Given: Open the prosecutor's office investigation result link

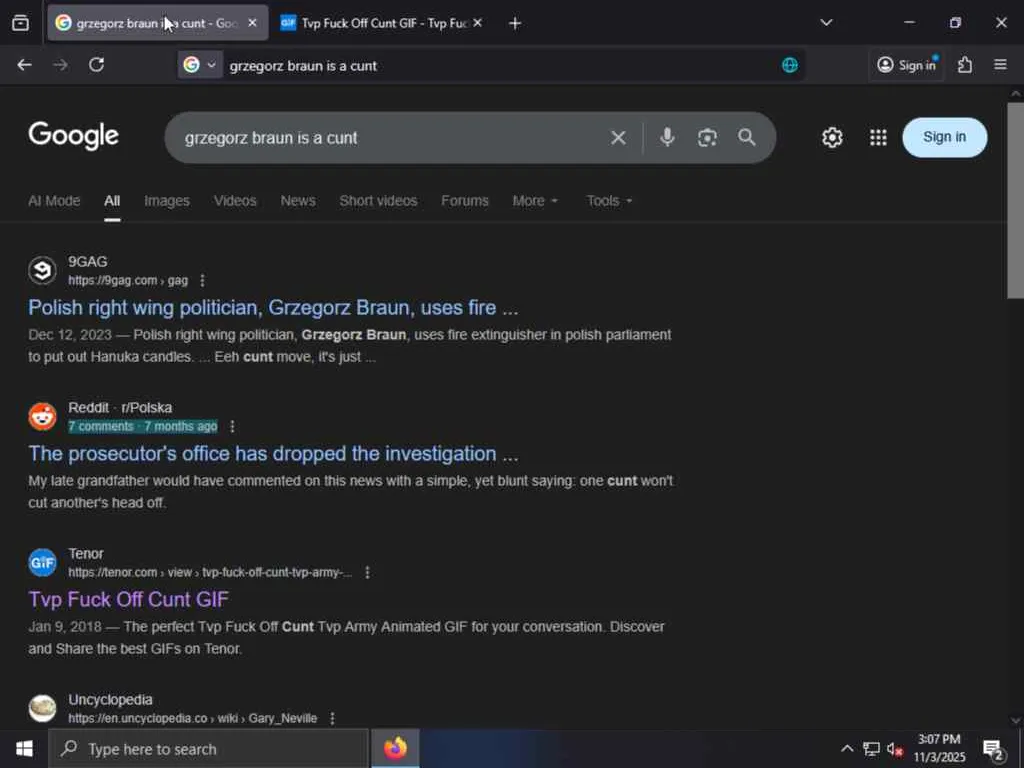Looking at the screenshot, I should pos(273,454).
